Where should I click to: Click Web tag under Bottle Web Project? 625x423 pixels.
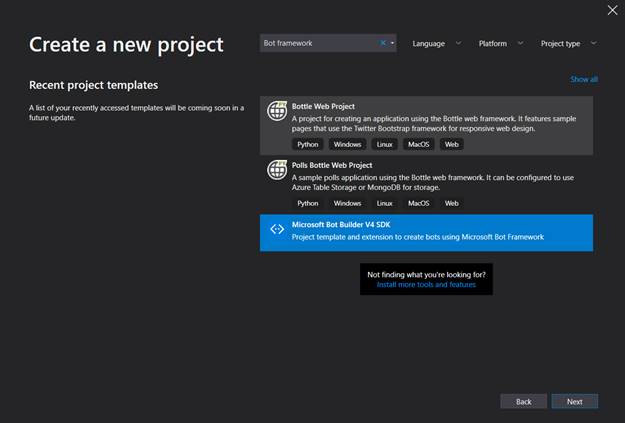click(452, 144)
